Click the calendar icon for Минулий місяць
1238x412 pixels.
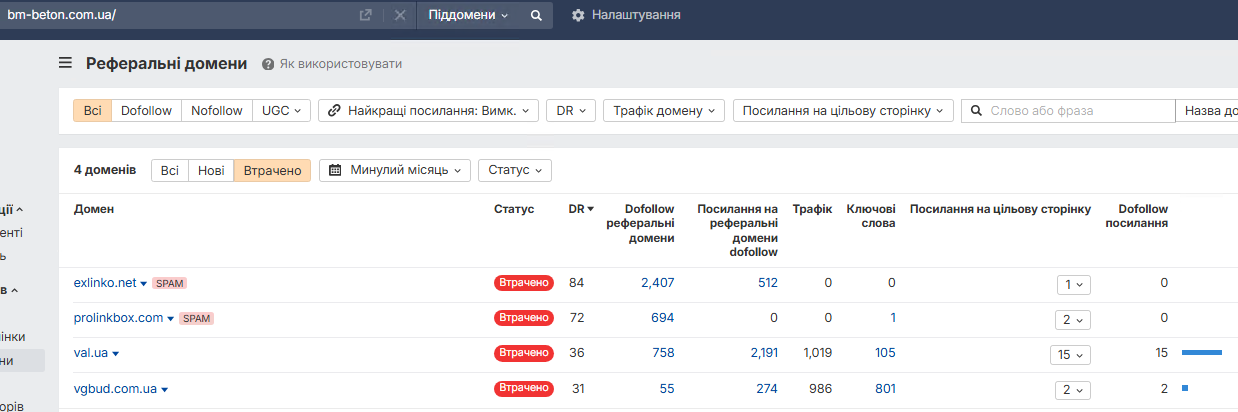336,170
